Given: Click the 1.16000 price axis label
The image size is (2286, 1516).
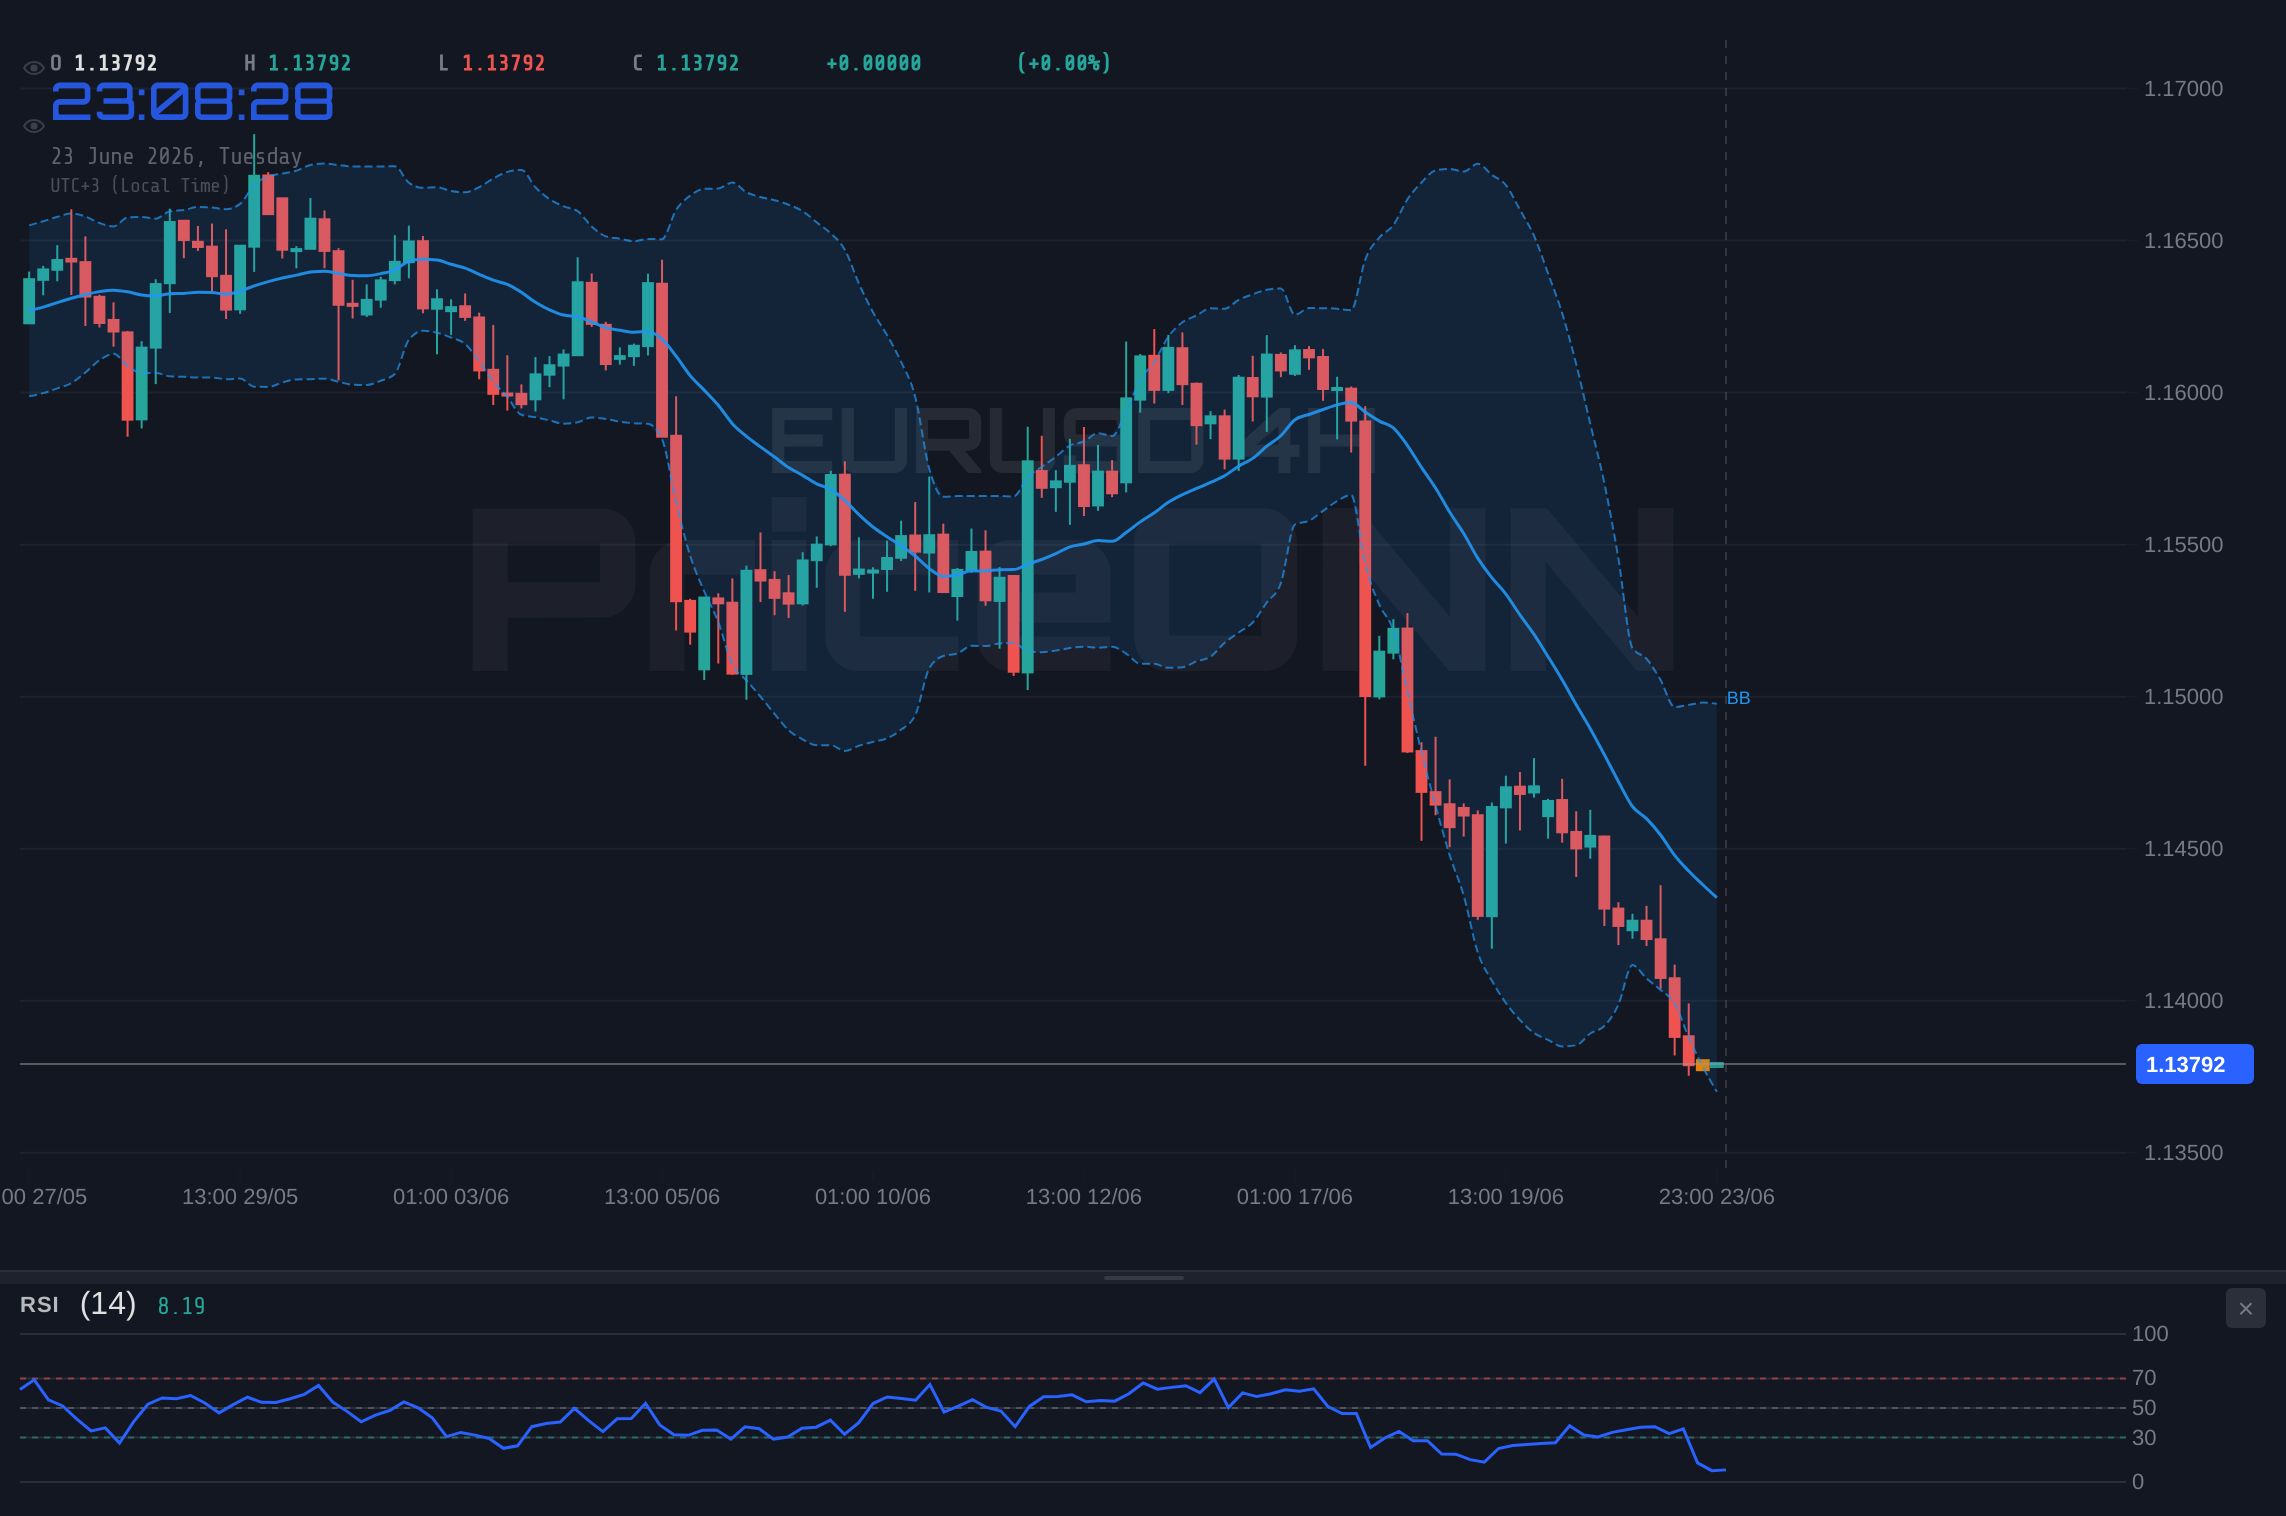Looking at the screenshot, I should 2183,393.
